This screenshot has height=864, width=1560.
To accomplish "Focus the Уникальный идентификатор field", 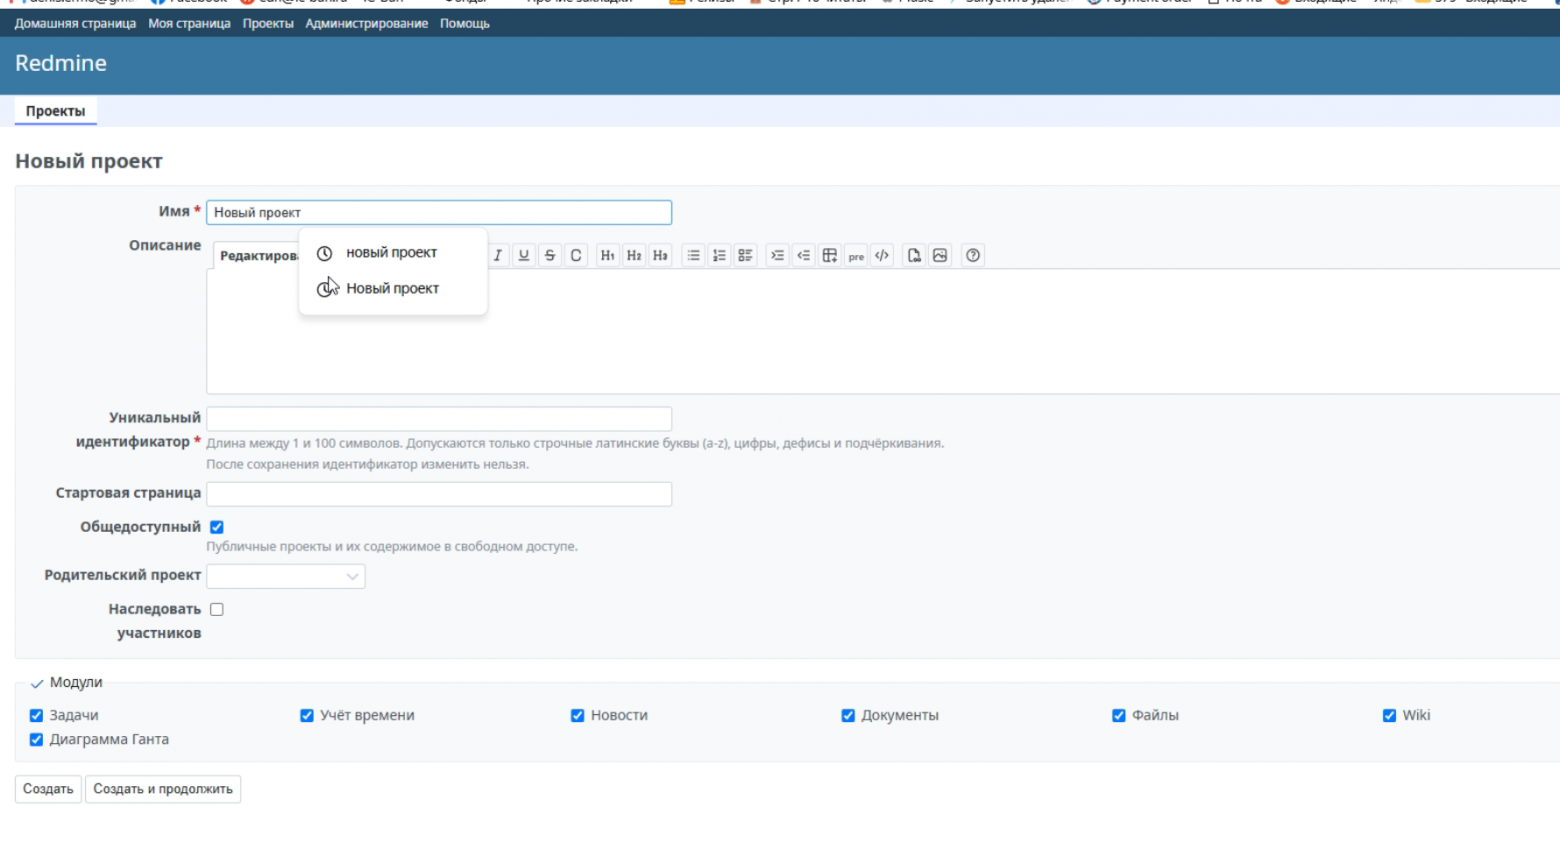I will click(439, 418).
